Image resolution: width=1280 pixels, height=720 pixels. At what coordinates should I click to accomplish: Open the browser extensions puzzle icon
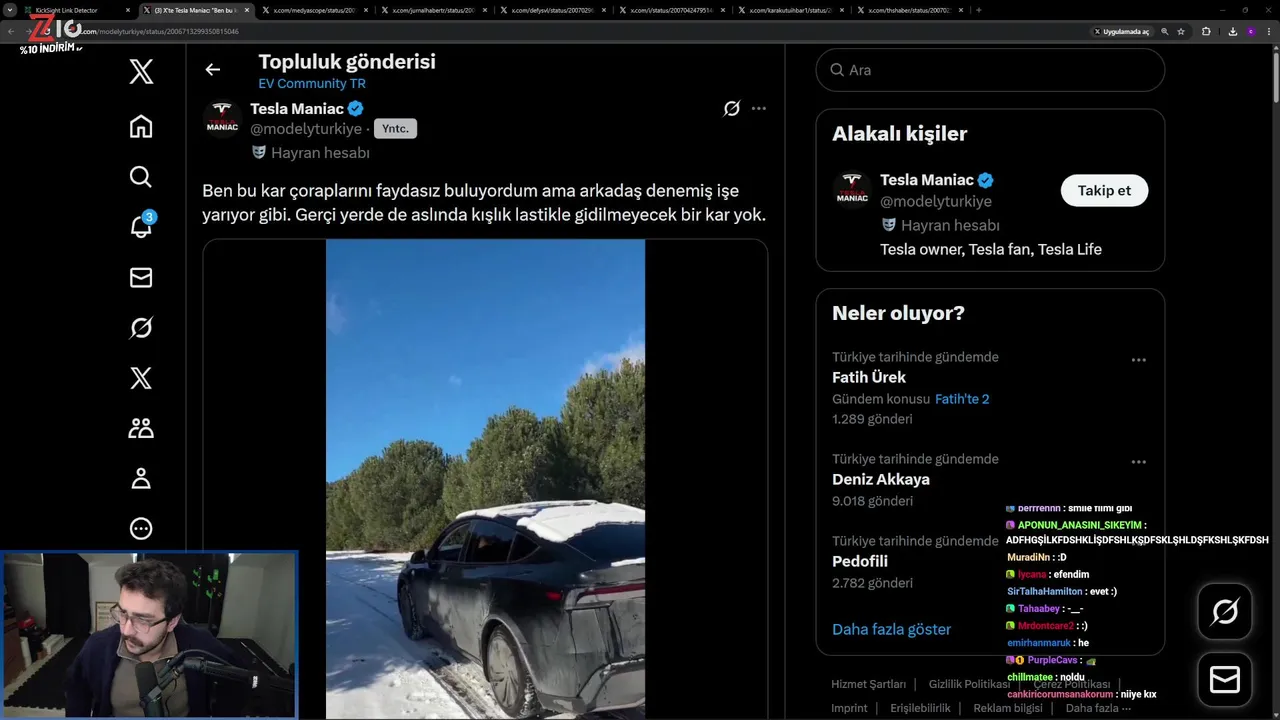(x=1206, y=31)
